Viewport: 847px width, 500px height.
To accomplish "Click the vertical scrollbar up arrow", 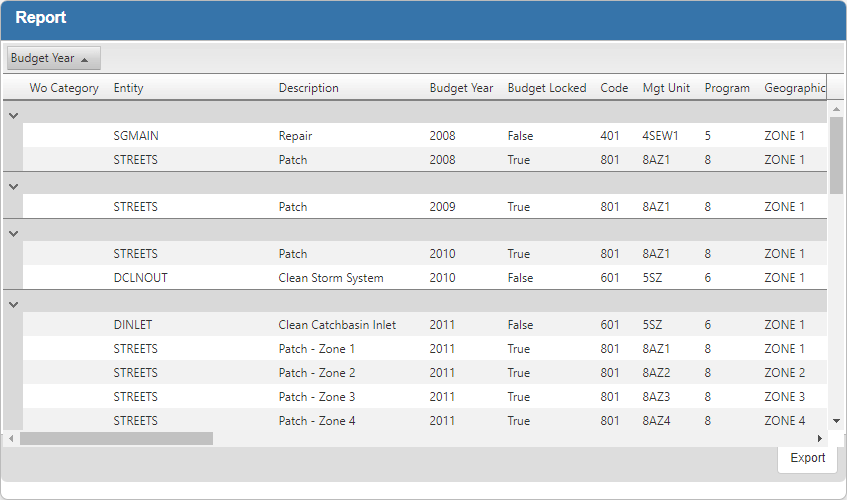I will tap(836, 109).
